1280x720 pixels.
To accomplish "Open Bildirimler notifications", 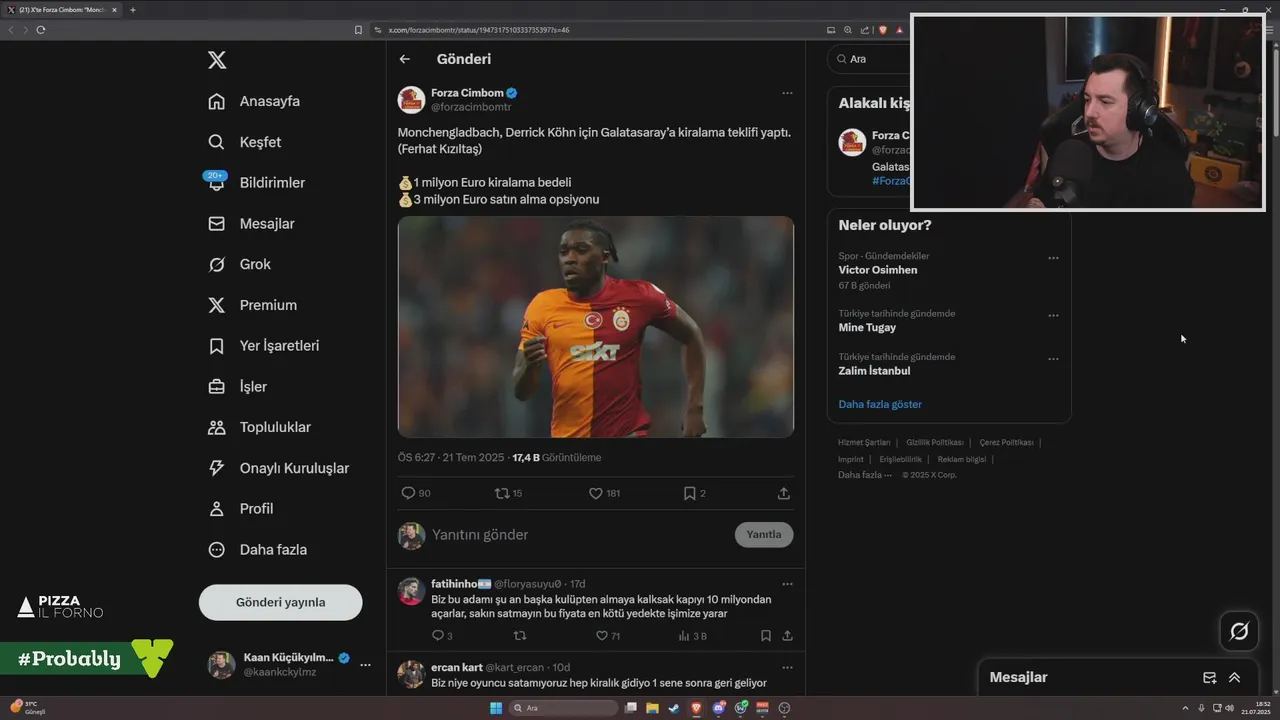I will 256,183.
